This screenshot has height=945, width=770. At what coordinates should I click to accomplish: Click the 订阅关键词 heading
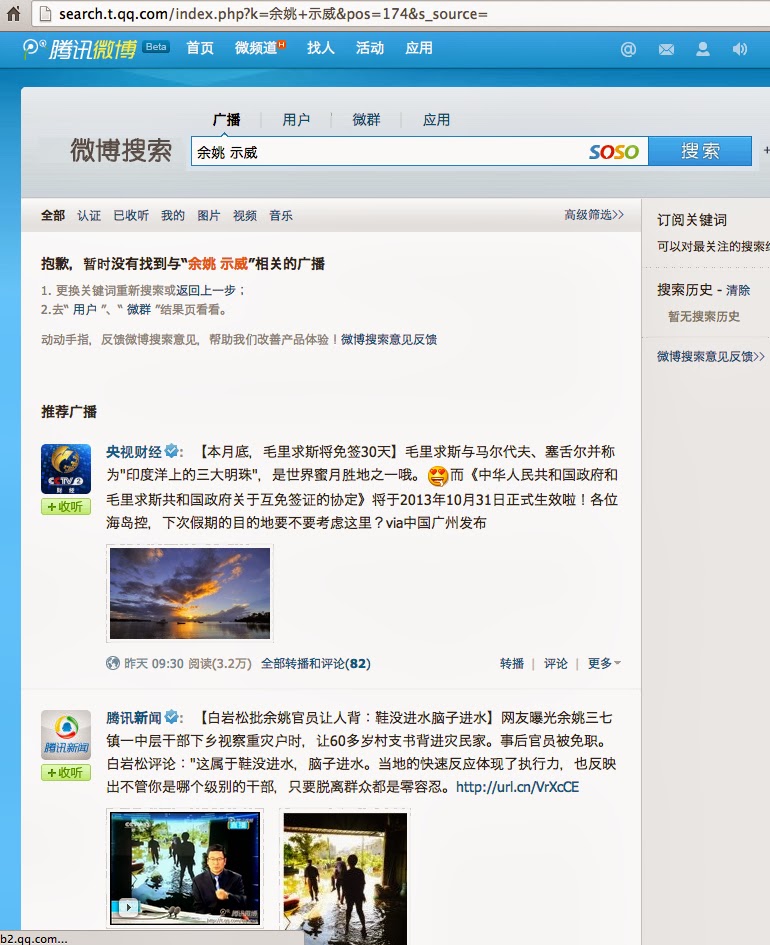[x=692, y=220]
